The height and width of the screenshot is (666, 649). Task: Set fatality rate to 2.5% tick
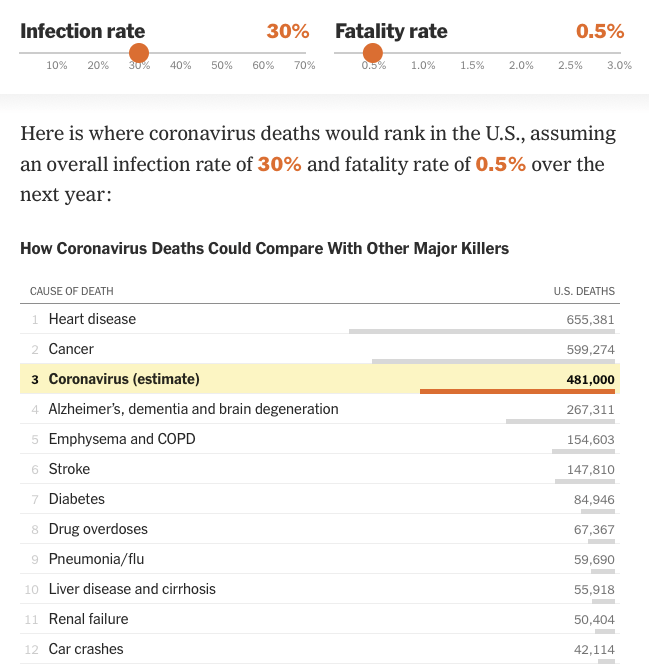(570, 53)
